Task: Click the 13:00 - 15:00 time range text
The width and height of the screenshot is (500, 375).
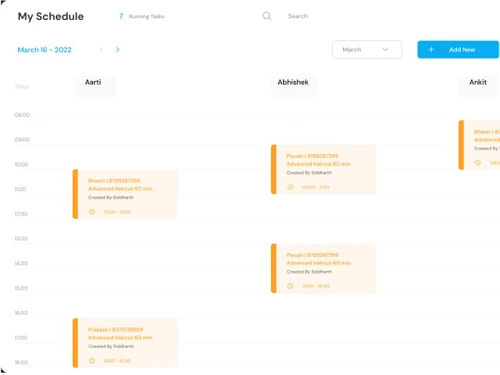Action: [316, 286]
